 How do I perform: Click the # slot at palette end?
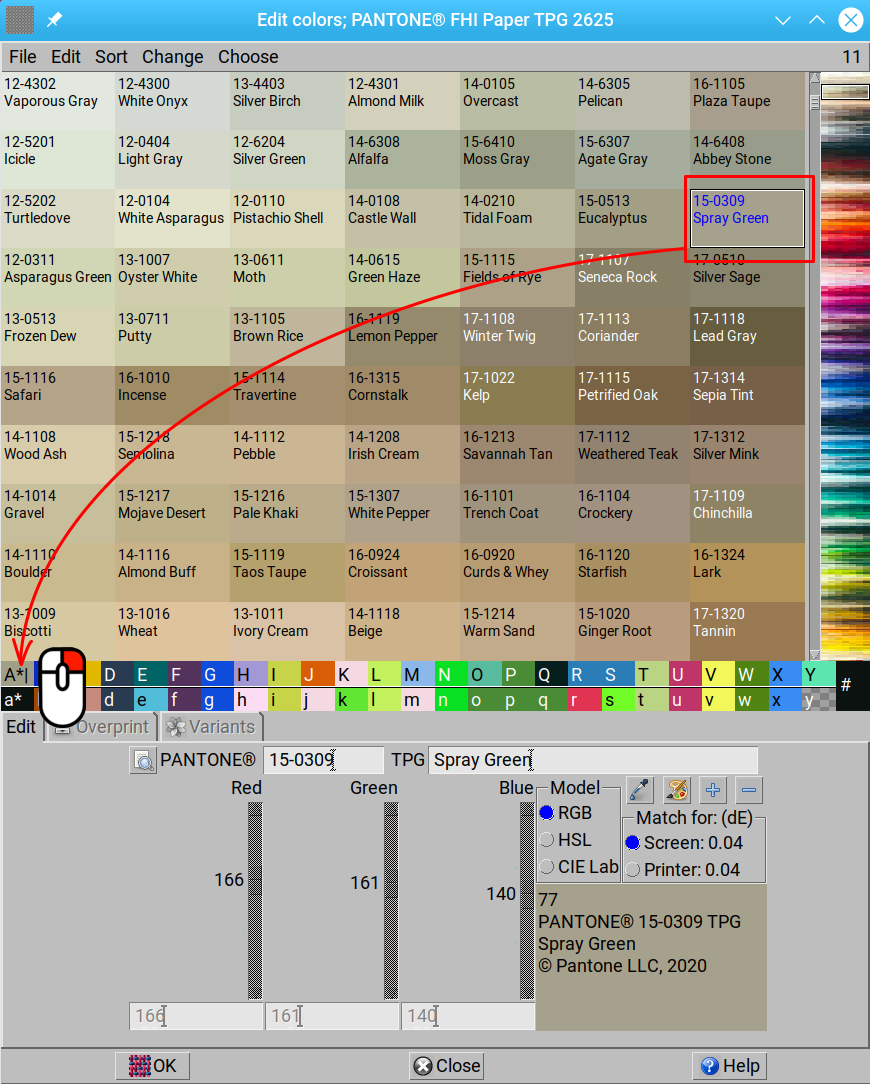click(845, 685)
